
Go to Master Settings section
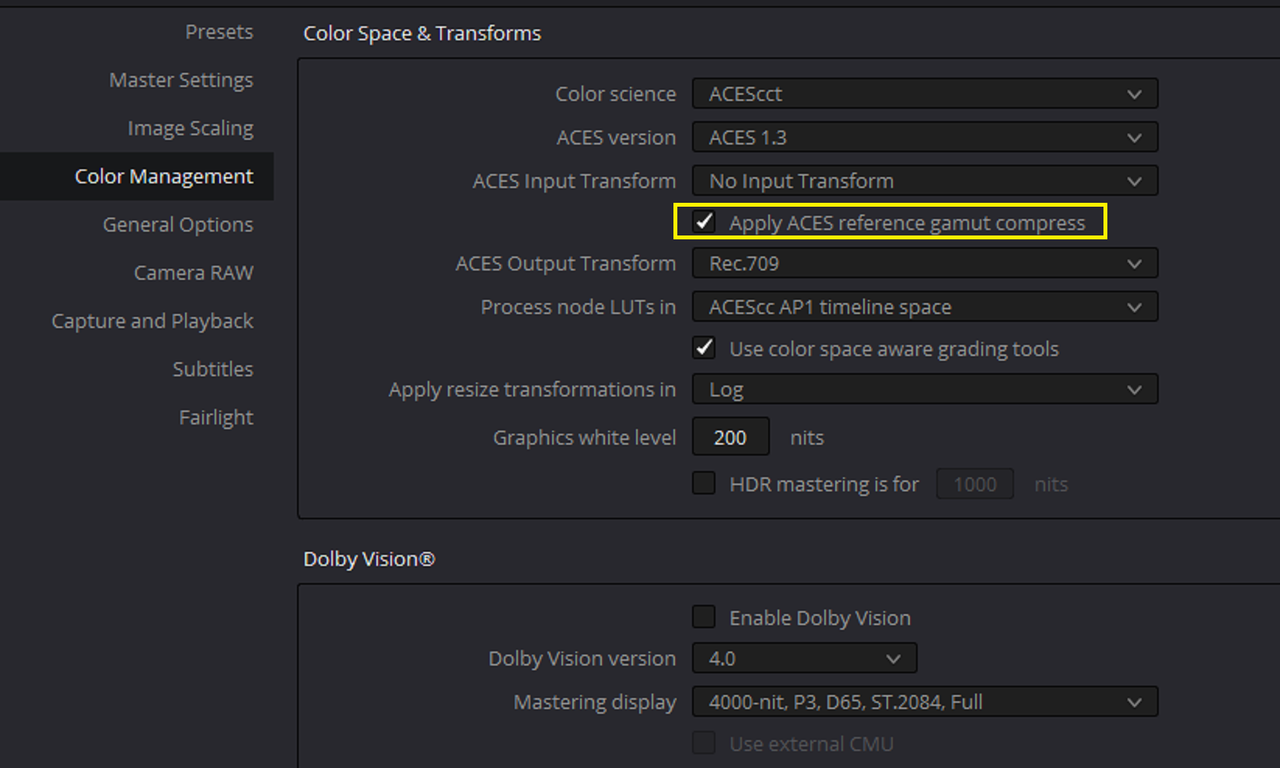181,80
